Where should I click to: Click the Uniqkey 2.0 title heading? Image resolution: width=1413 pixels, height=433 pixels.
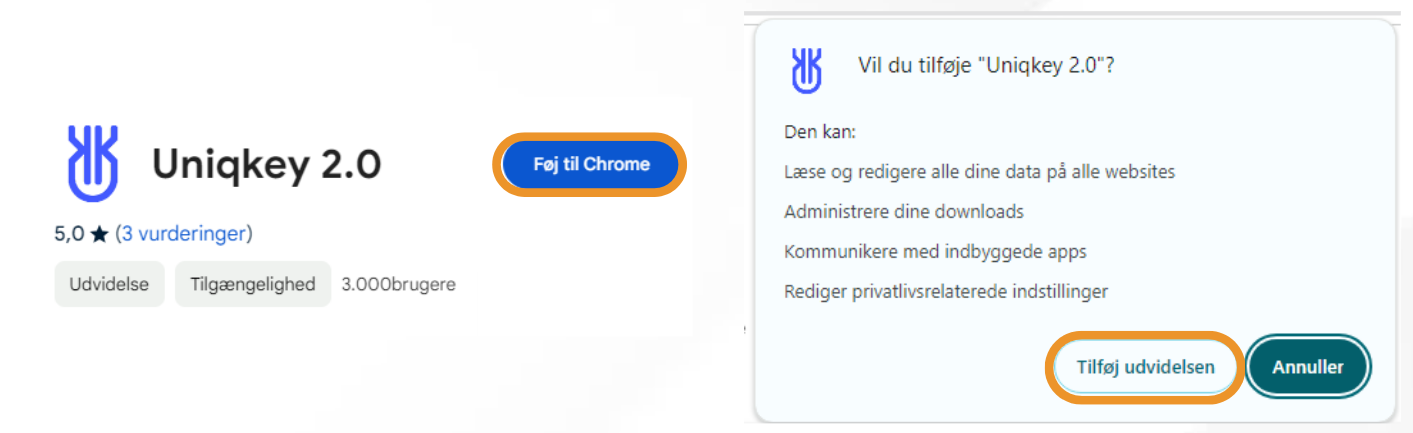(266, 164)
